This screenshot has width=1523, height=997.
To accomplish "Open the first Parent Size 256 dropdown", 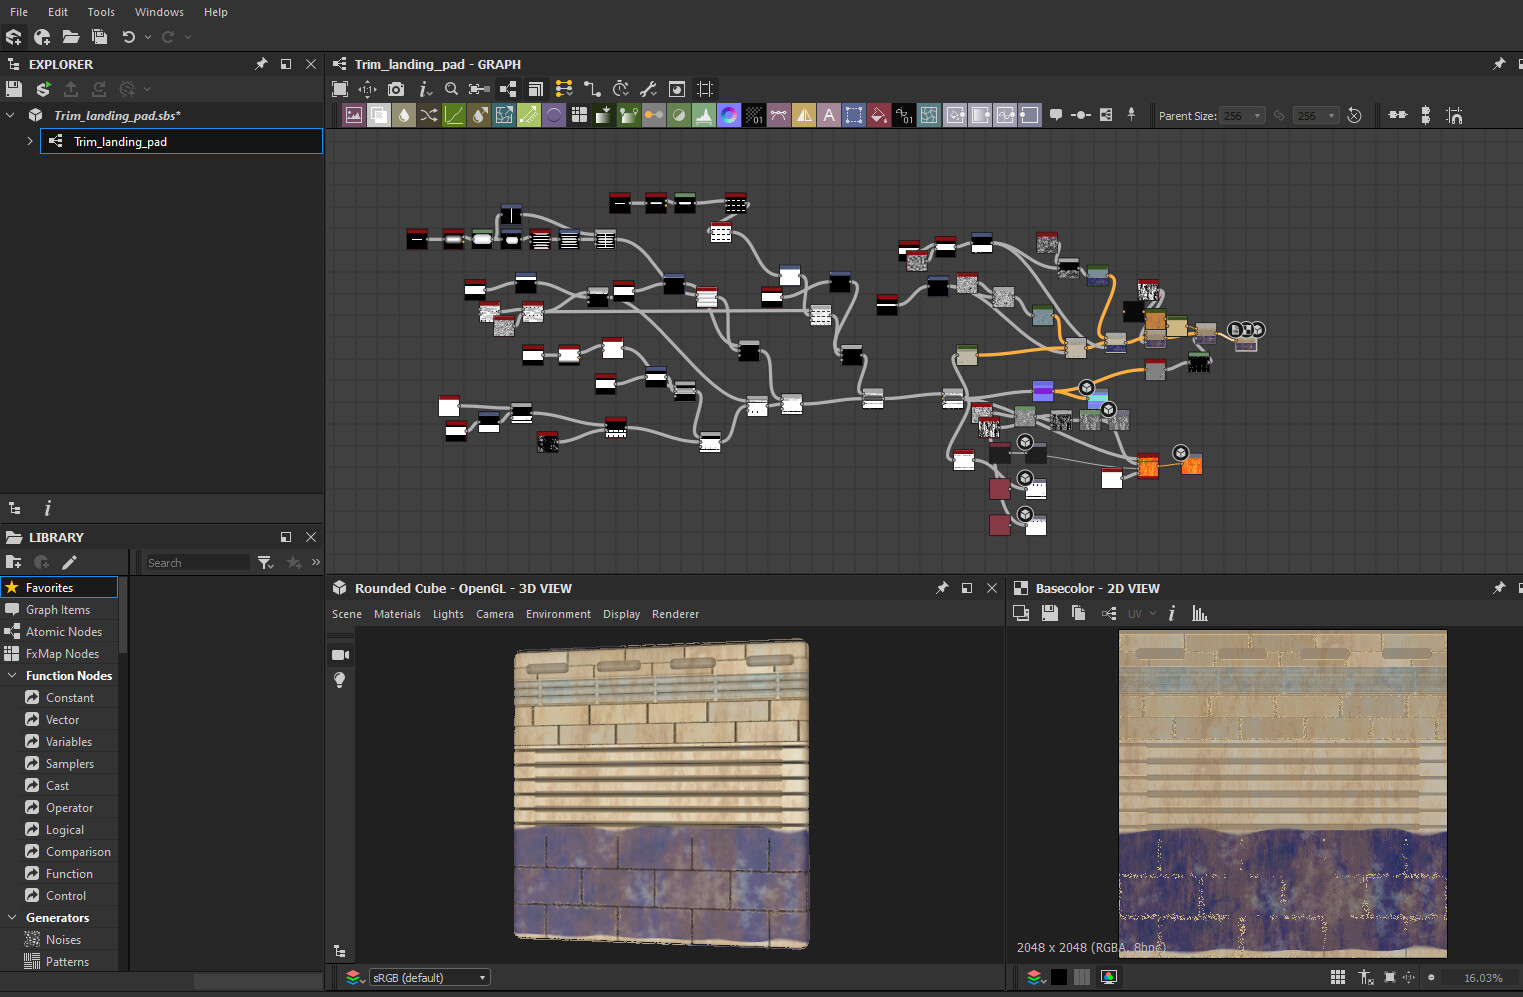I will (1243, 116).
